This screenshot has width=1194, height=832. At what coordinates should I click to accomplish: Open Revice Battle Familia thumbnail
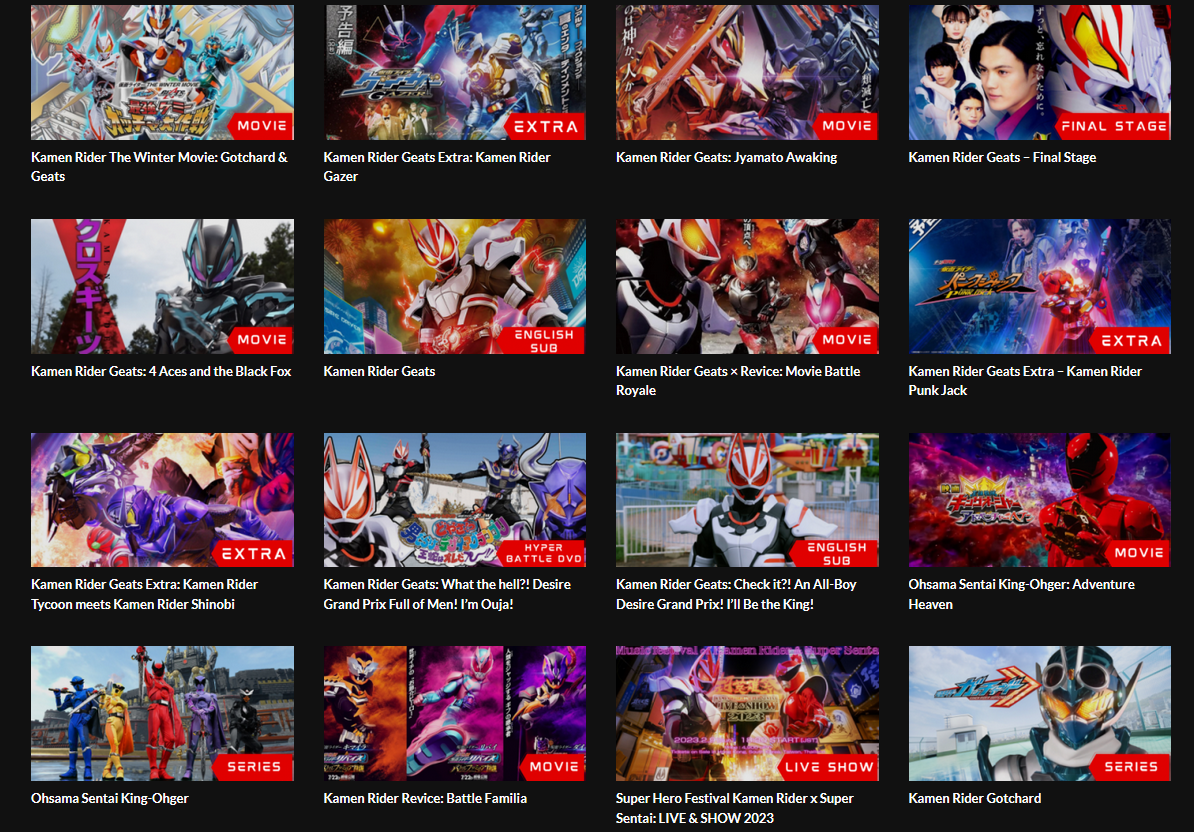[455, 713]
